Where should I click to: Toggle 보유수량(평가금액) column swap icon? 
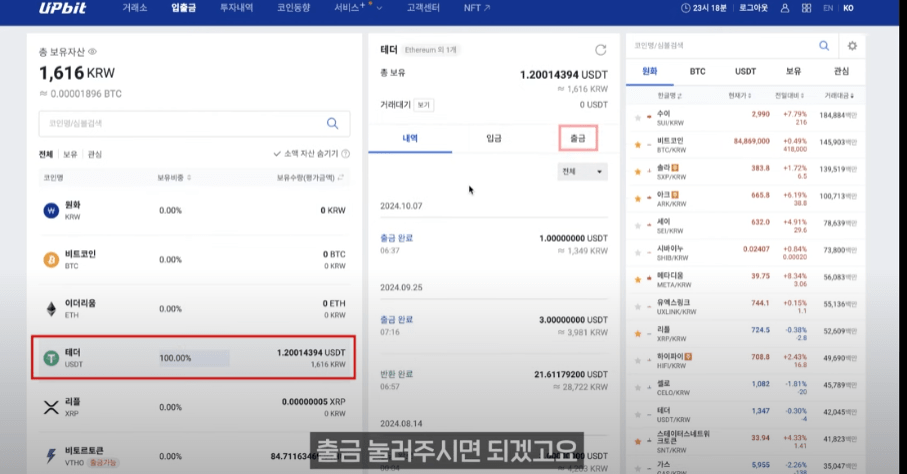pos(341,178)
